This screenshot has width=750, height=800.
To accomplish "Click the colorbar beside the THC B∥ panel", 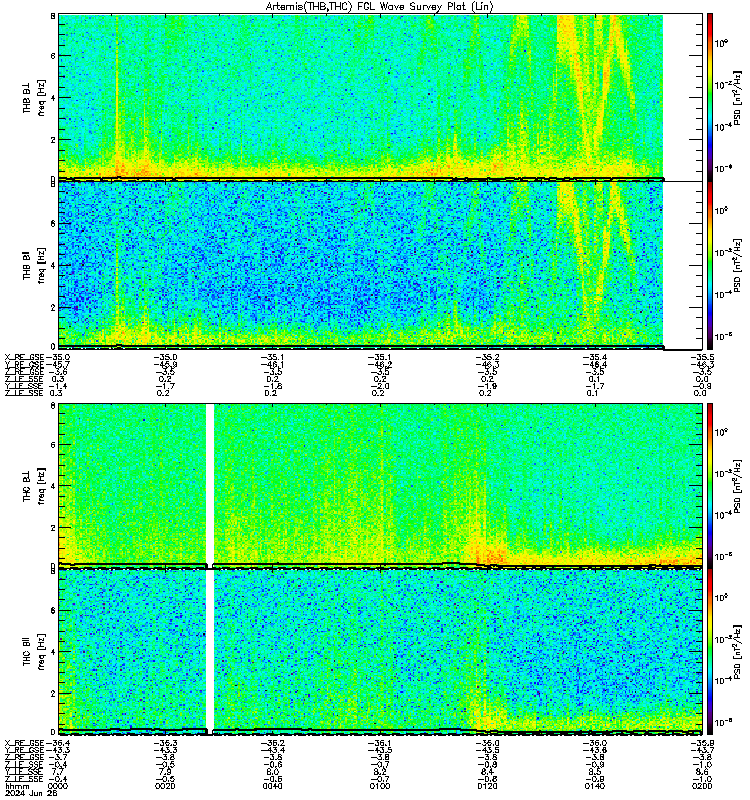I will [710, 652].
